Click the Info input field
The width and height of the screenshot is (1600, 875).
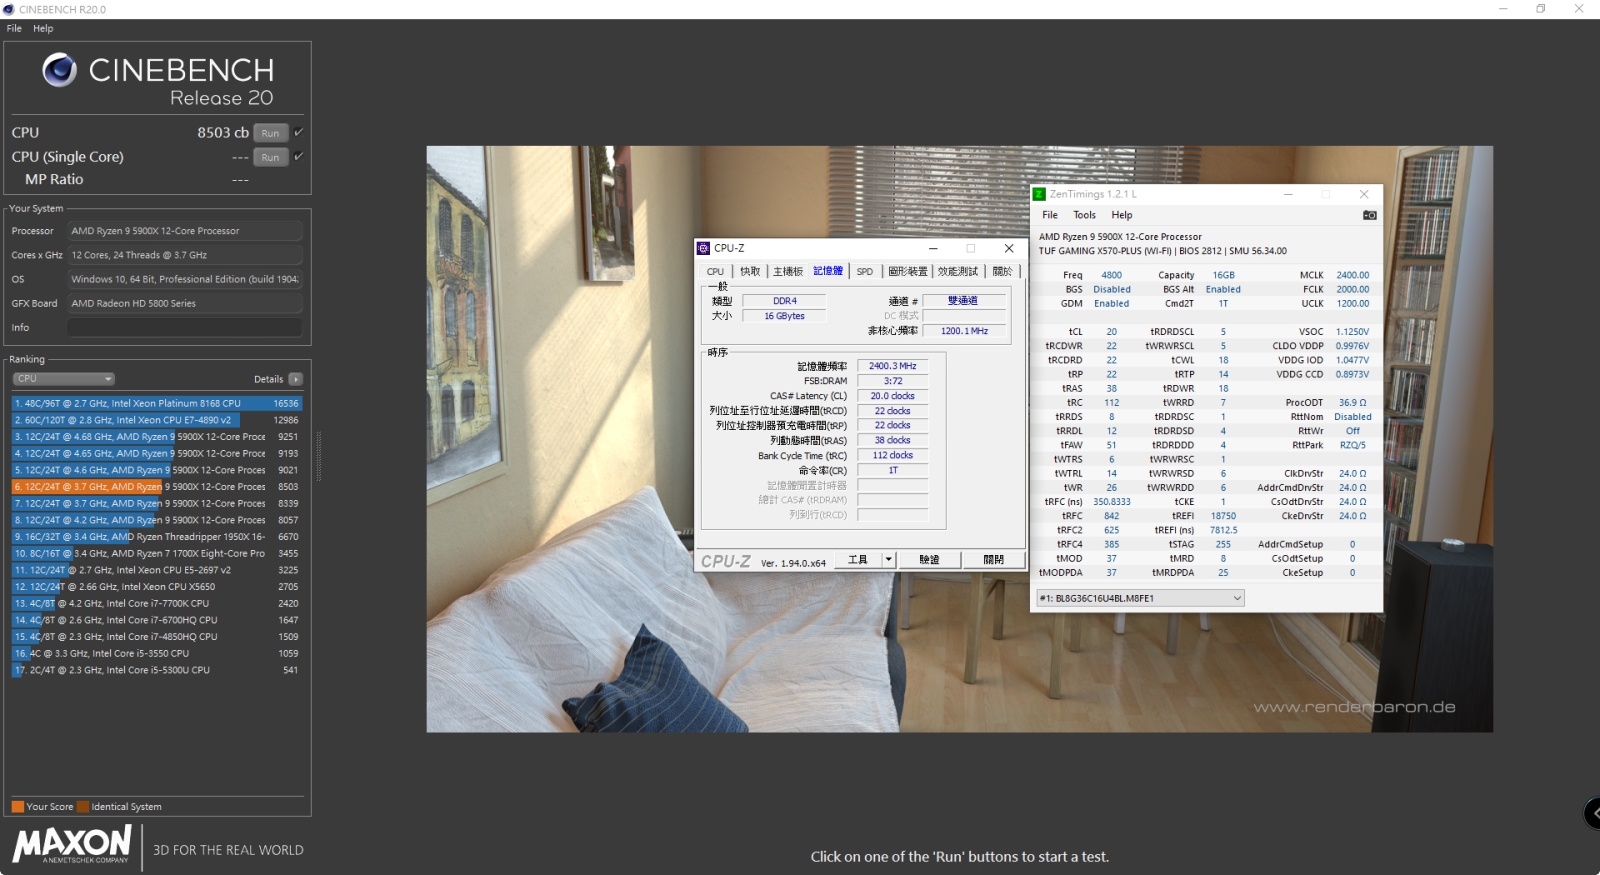click(185, 328)
